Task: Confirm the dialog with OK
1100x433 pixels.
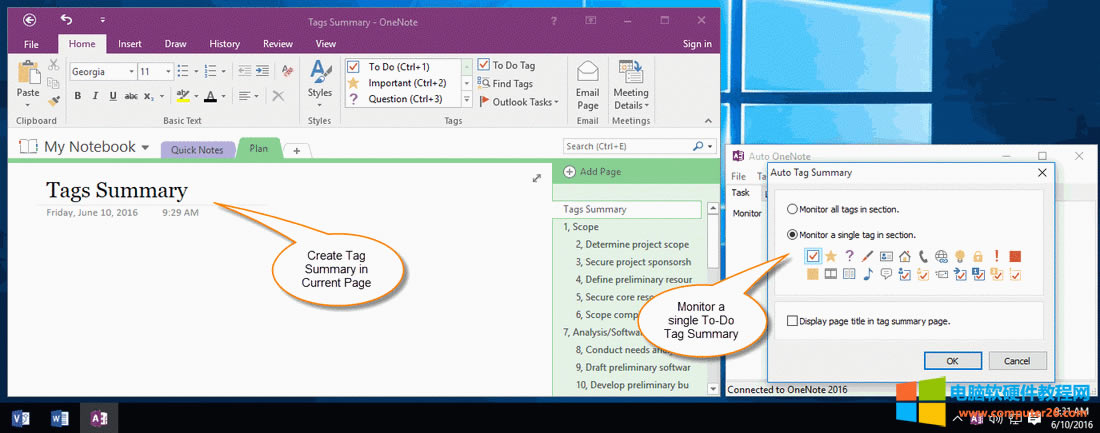Action: (951, 360)
